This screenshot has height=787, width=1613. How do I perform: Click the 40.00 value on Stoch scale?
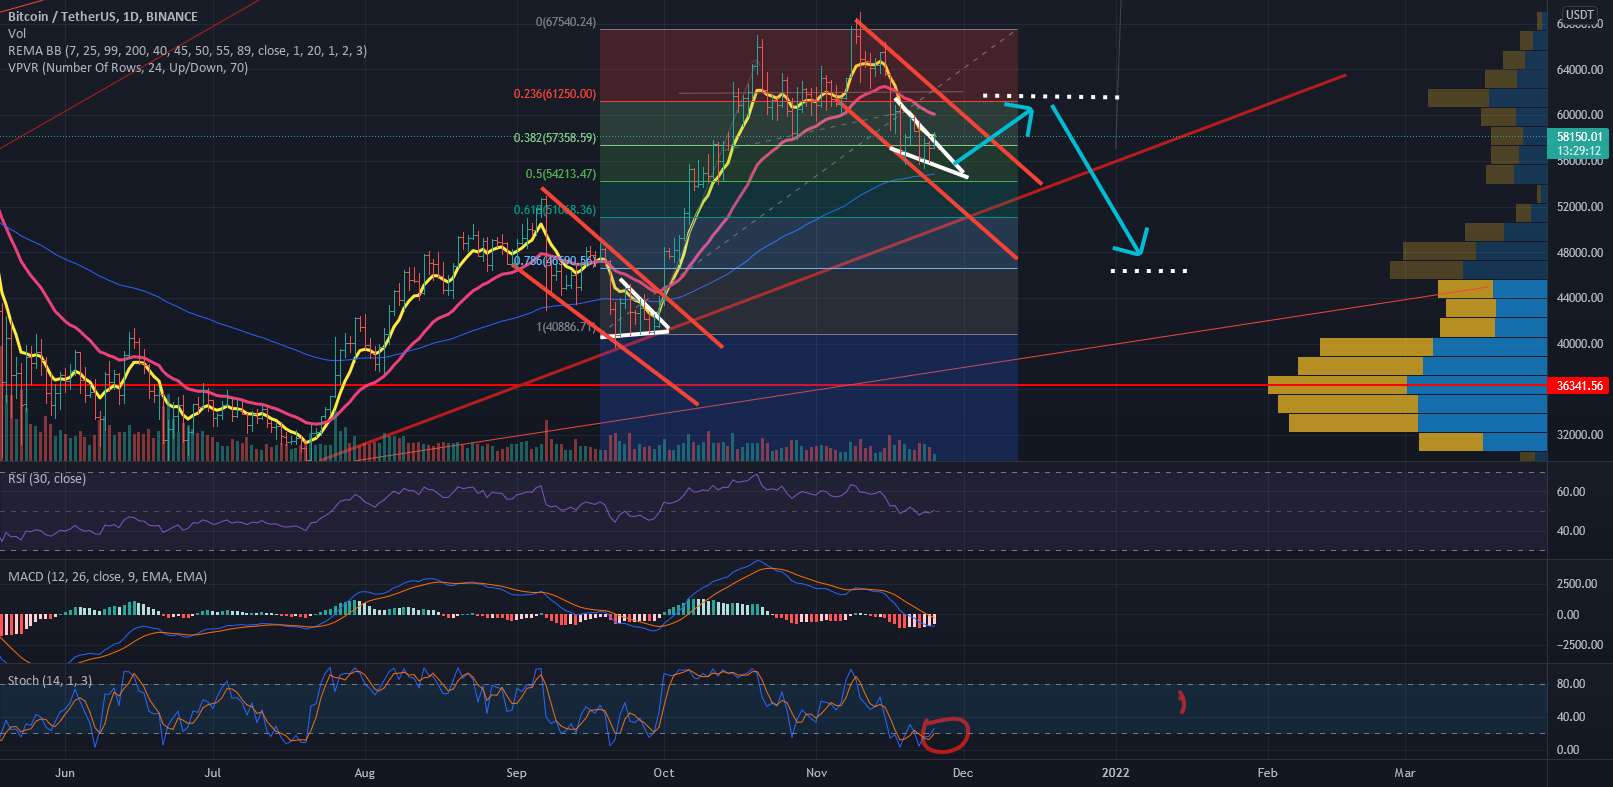coord(1571,717)
